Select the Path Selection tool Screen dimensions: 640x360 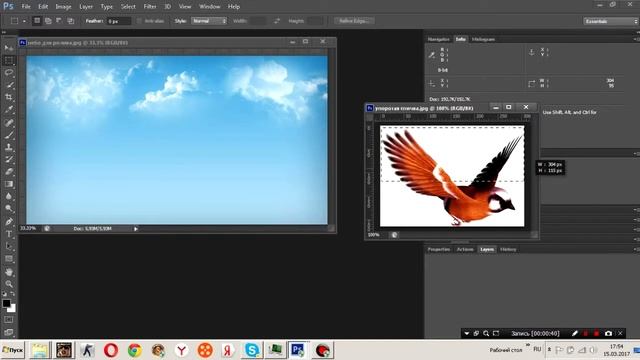point(9,247)
